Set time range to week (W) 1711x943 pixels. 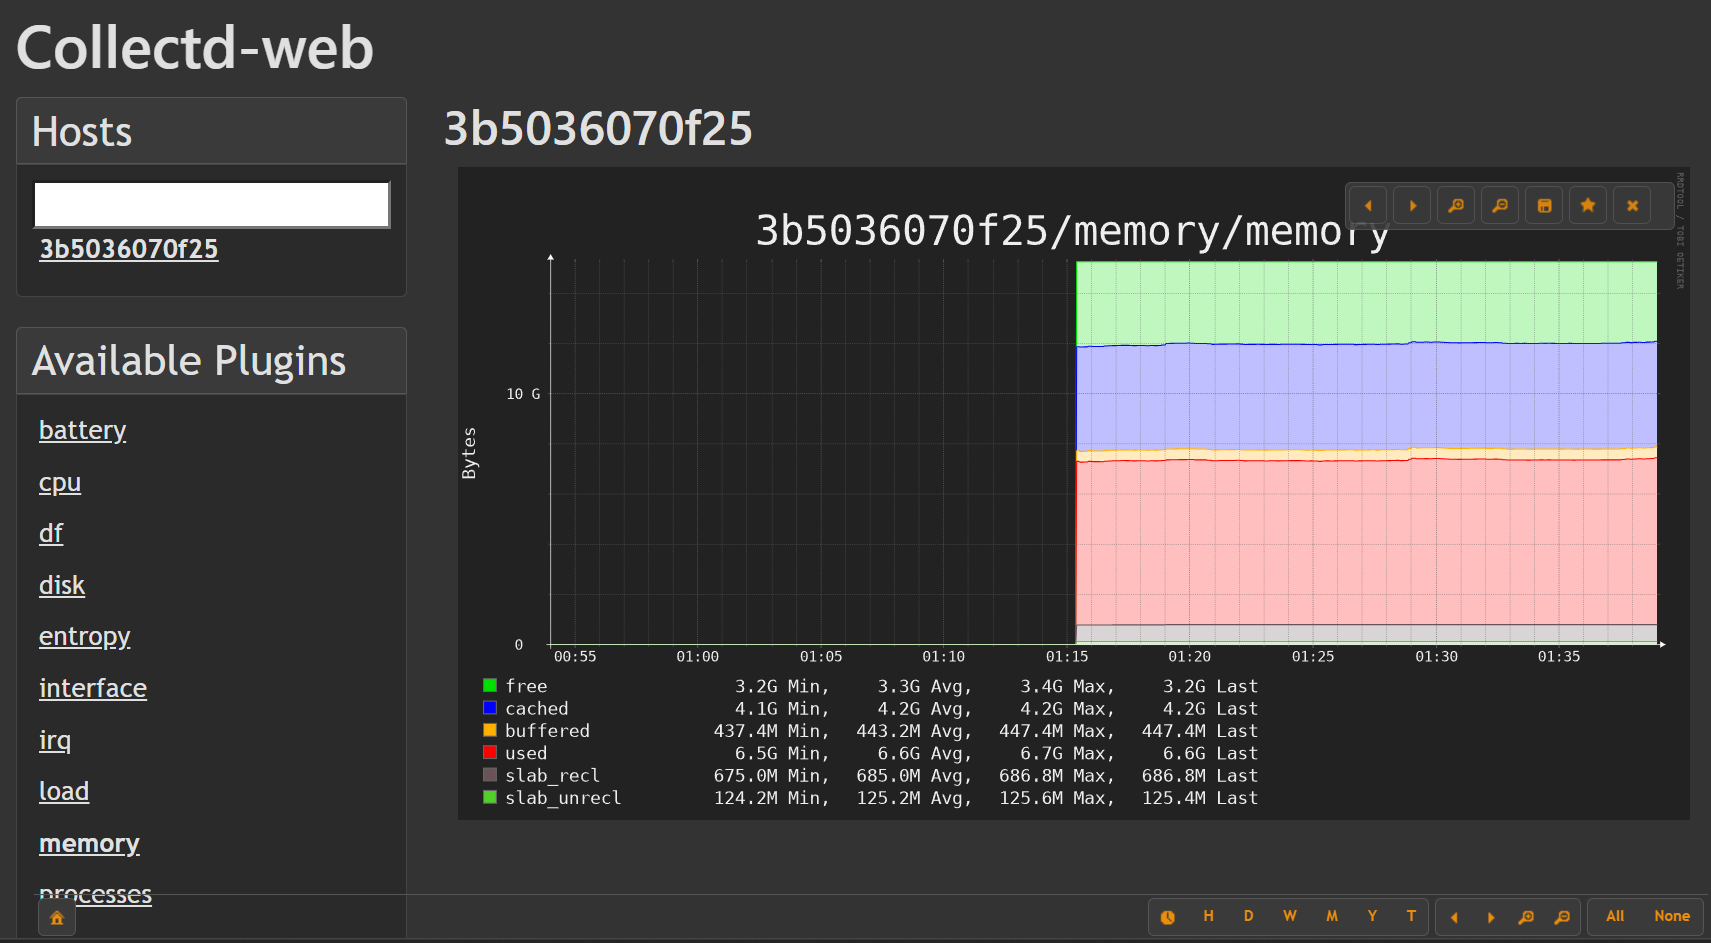pyautogui.click(x=1290, y=916)
